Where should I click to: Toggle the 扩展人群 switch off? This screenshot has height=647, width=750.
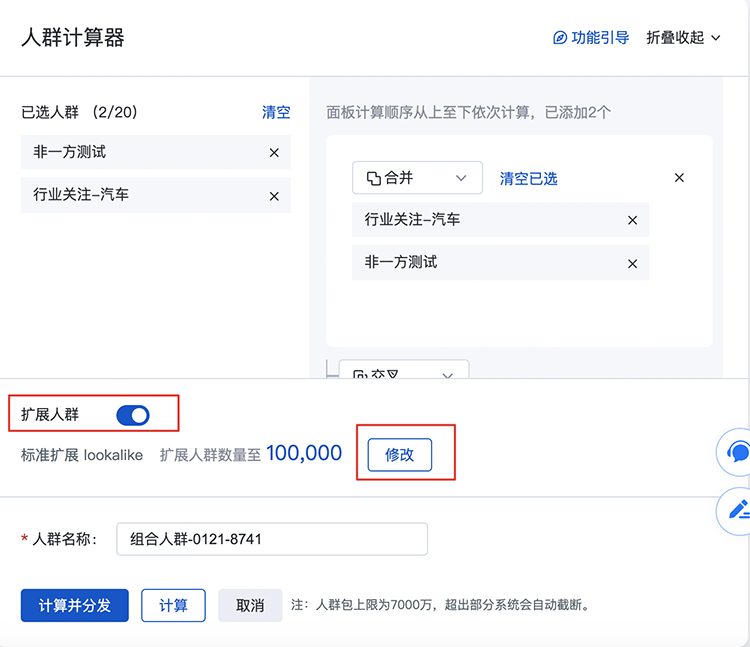point(133,415)
